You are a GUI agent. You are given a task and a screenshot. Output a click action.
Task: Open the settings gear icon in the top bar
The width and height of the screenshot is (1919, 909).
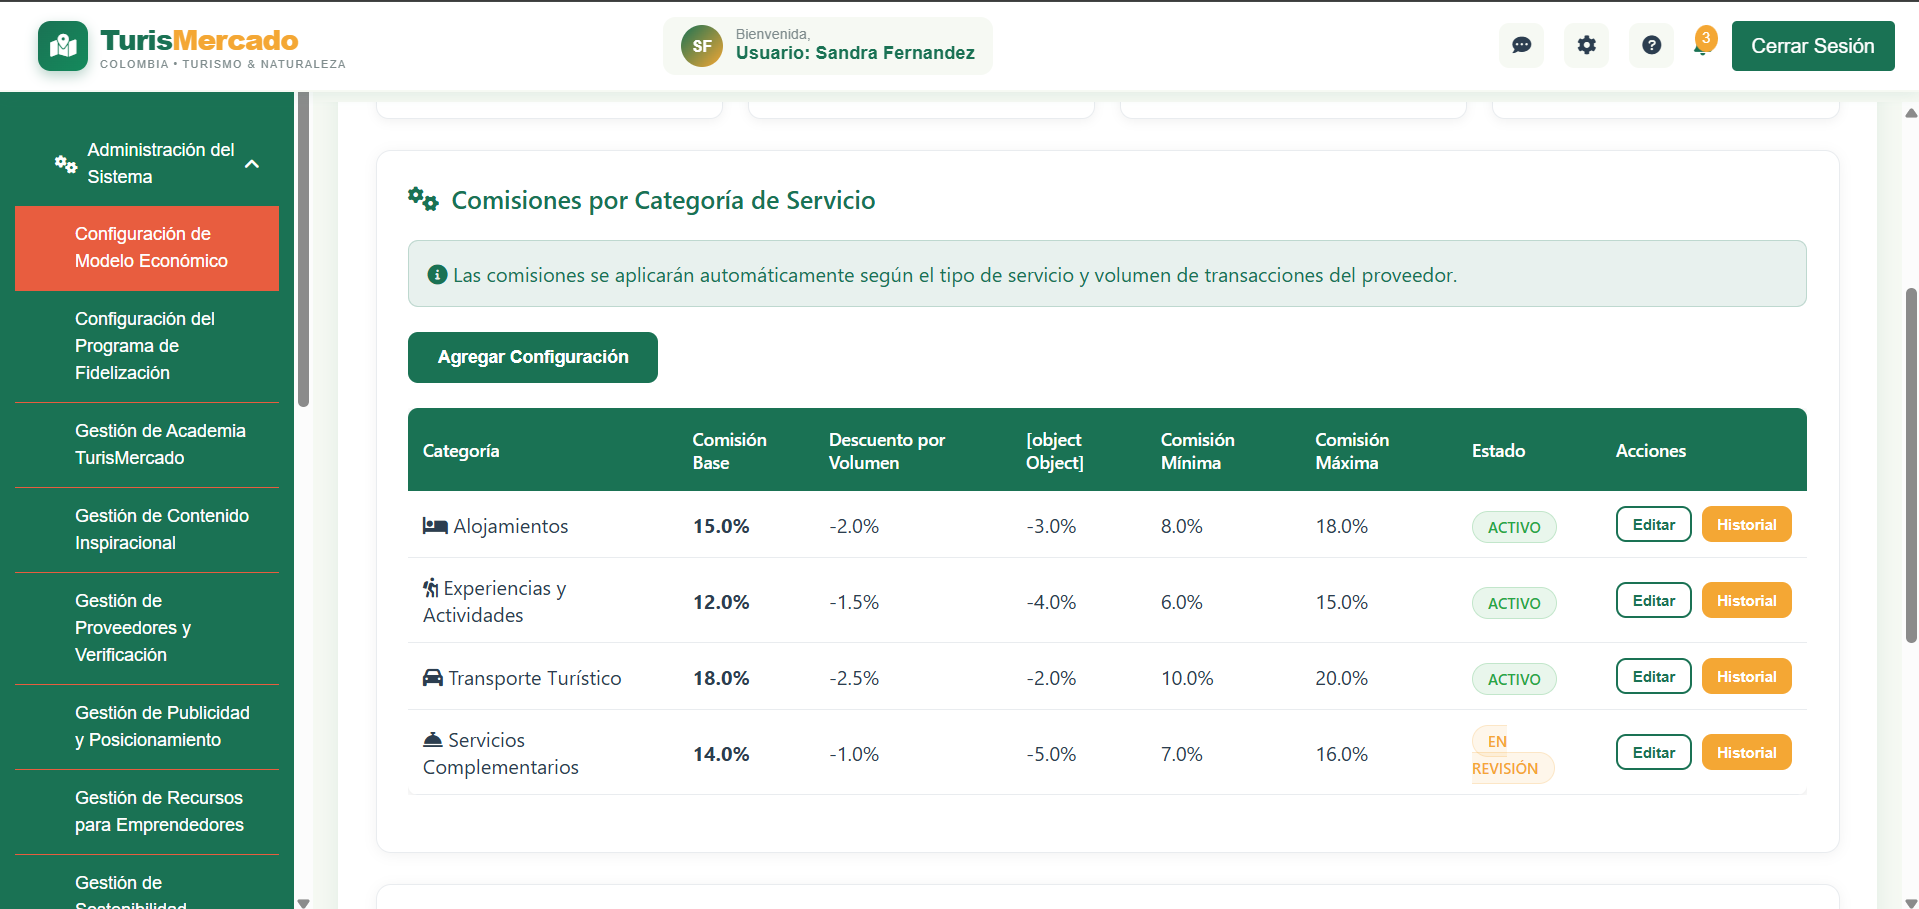tap(1586, 45)
